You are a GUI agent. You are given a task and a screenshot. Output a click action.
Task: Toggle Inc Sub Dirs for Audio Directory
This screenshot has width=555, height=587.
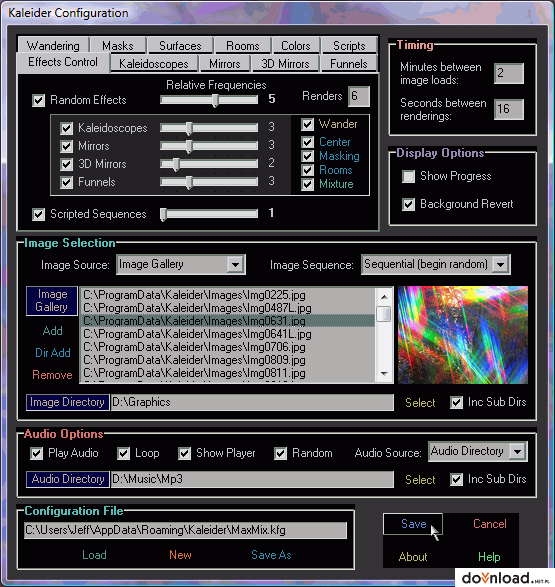[x=456, y=479]
